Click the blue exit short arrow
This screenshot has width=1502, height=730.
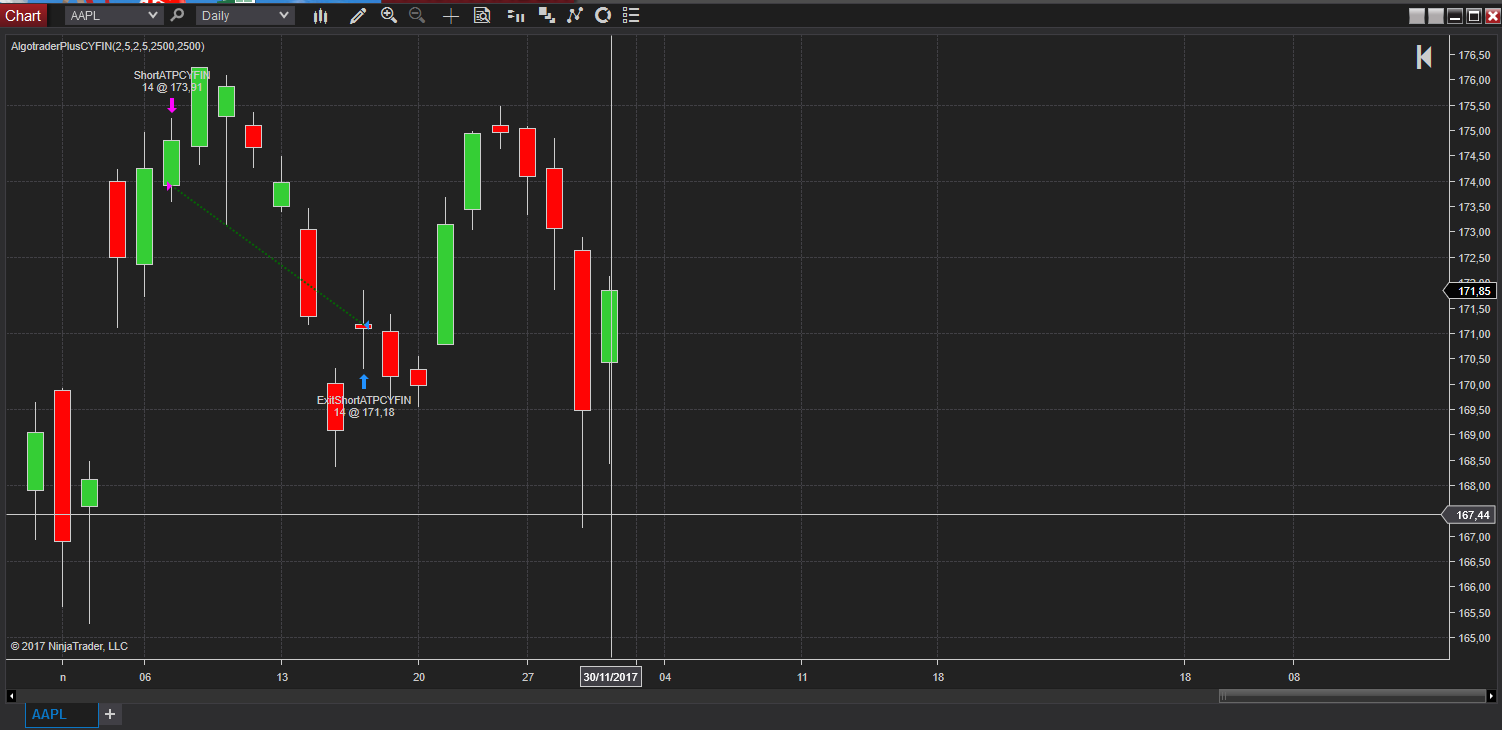click(x=364, y=381)
